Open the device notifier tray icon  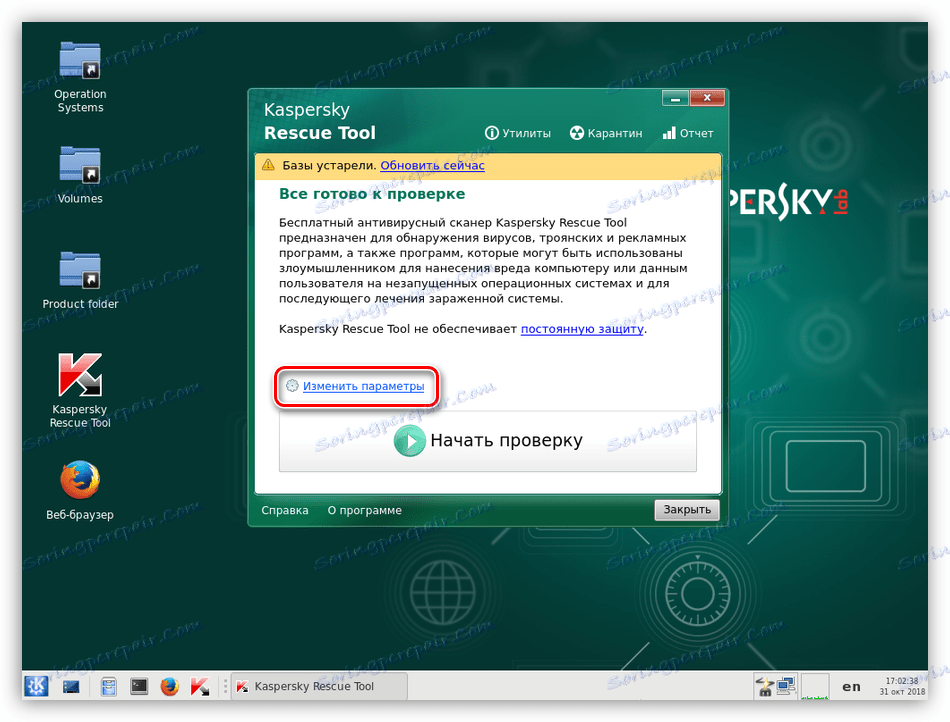coord(765,686)
